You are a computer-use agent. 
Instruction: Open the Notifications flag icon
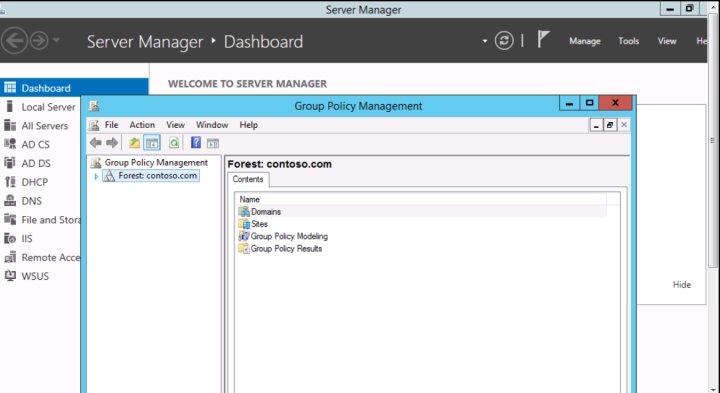tap(543, 40)
